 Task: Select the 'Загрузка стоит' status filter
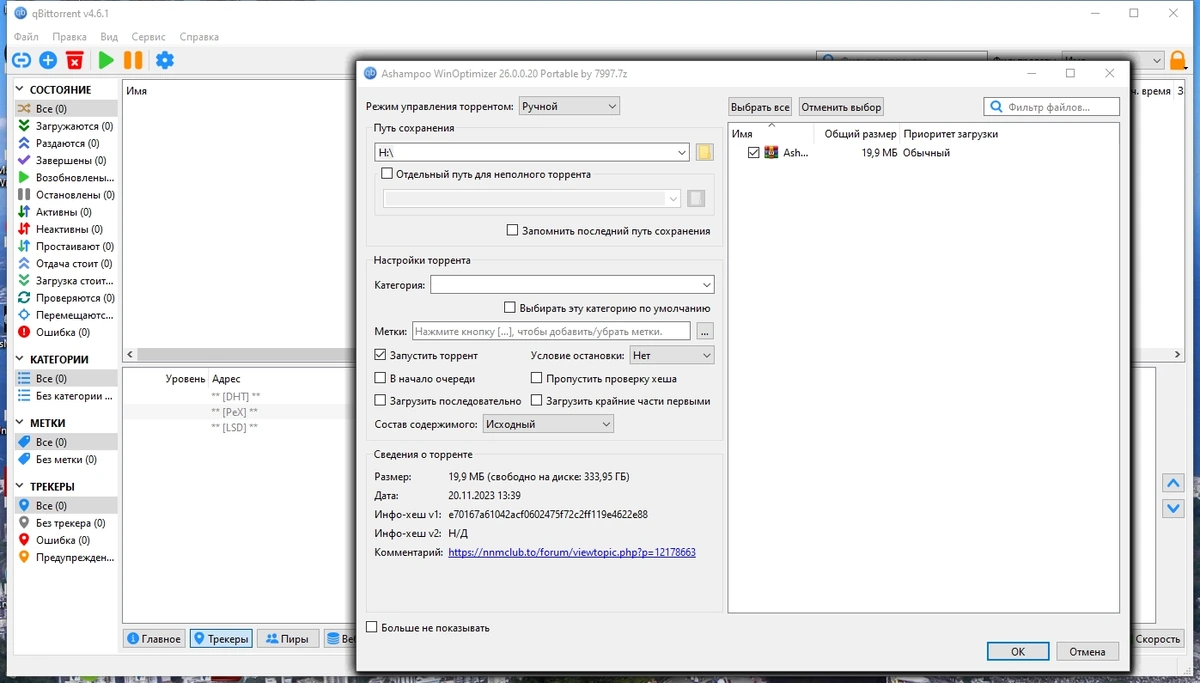pyautogui.click(x=66, y=281)
